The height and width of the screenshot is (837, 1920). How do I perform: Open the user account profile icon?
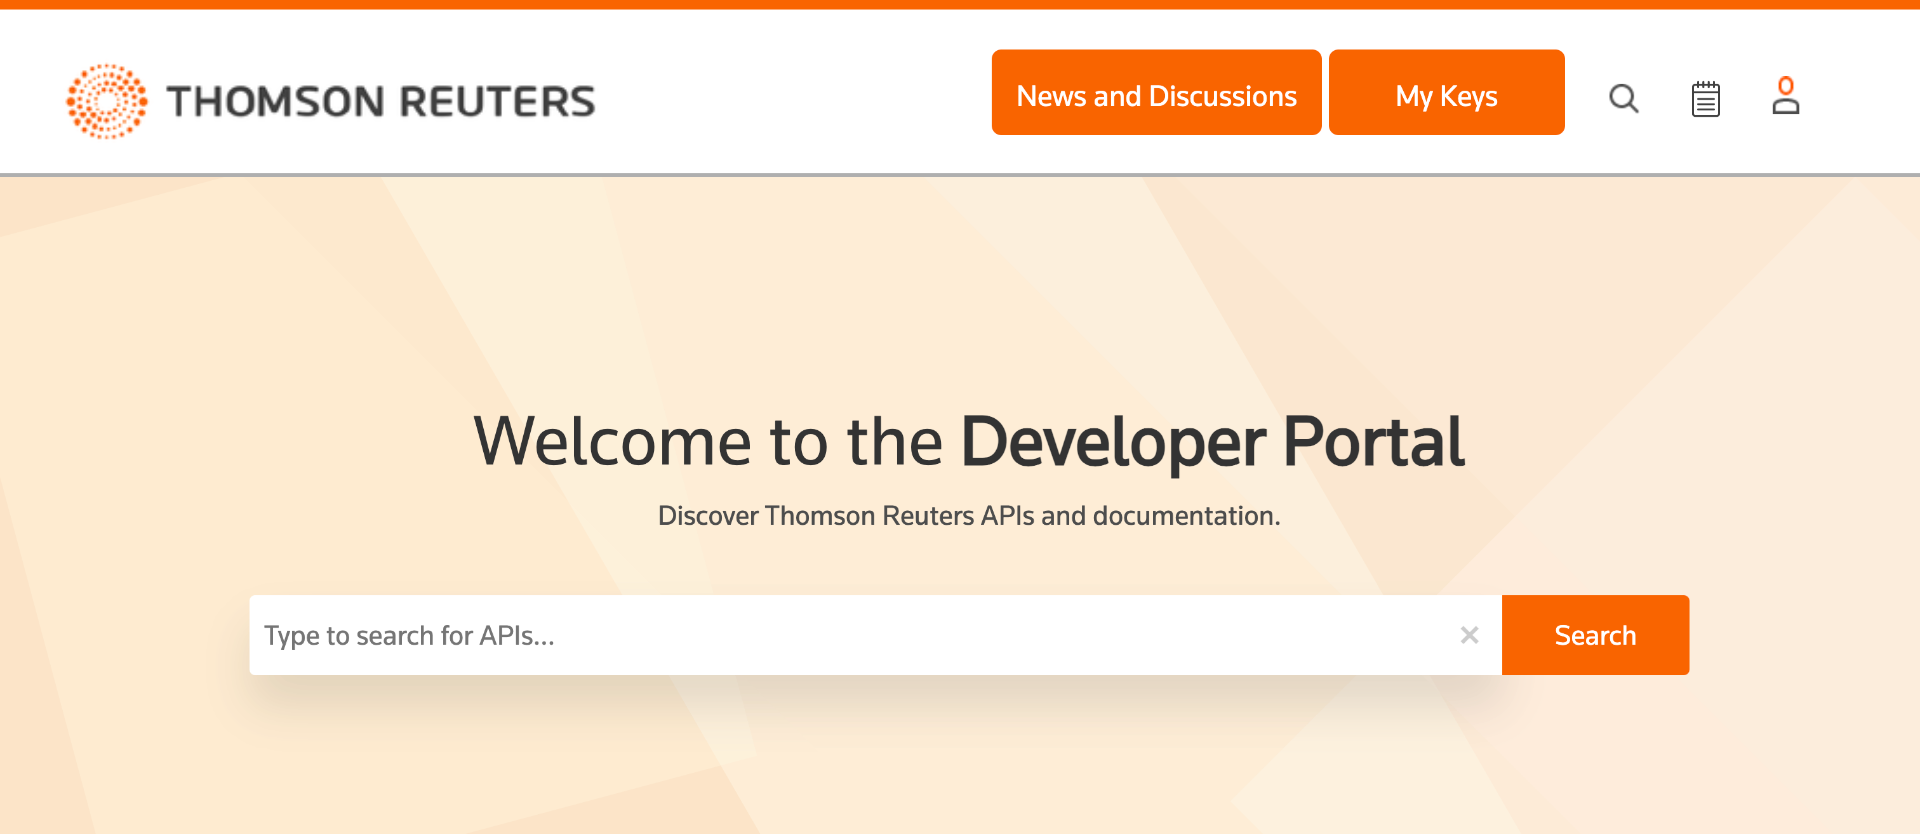pos(1786,96)
